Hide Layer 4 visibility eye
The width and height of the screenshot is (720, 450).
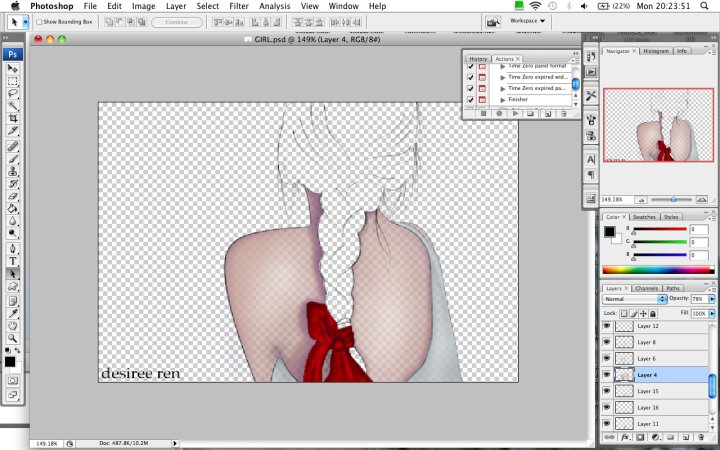(x=607, y=375)
